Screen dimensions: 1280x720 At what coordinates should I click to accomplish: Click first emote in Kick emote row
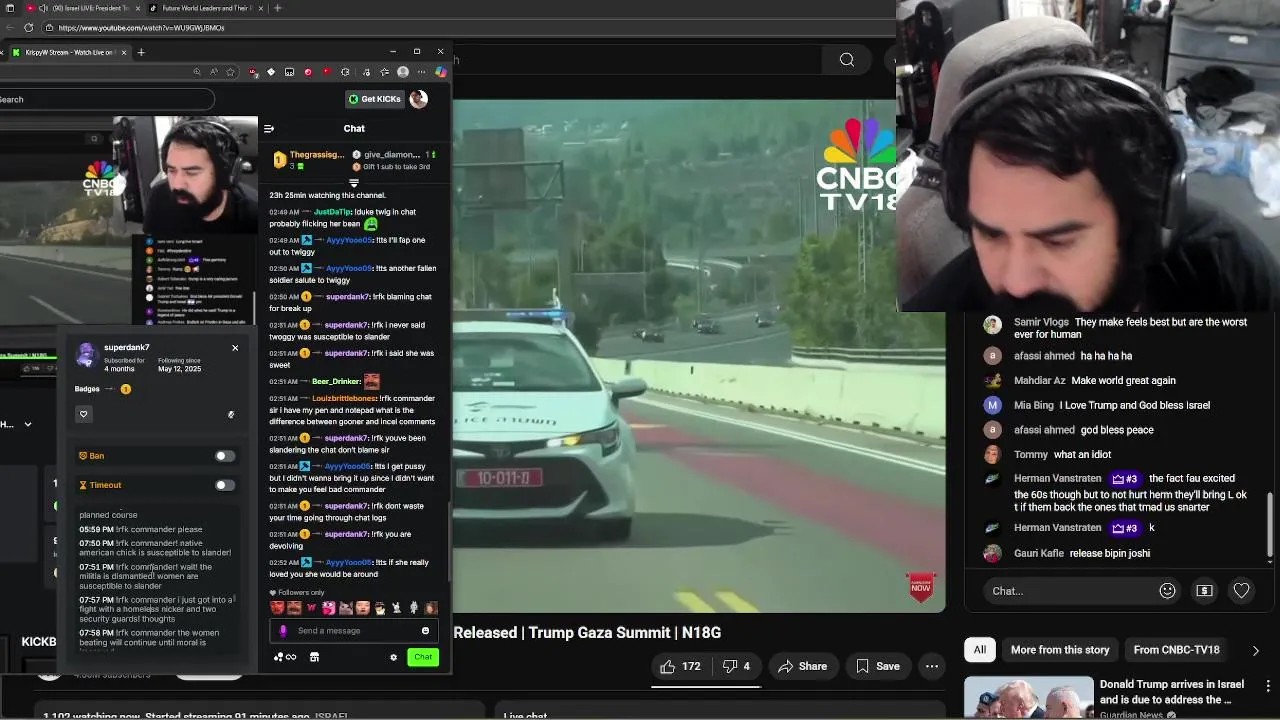click(277, 607)
